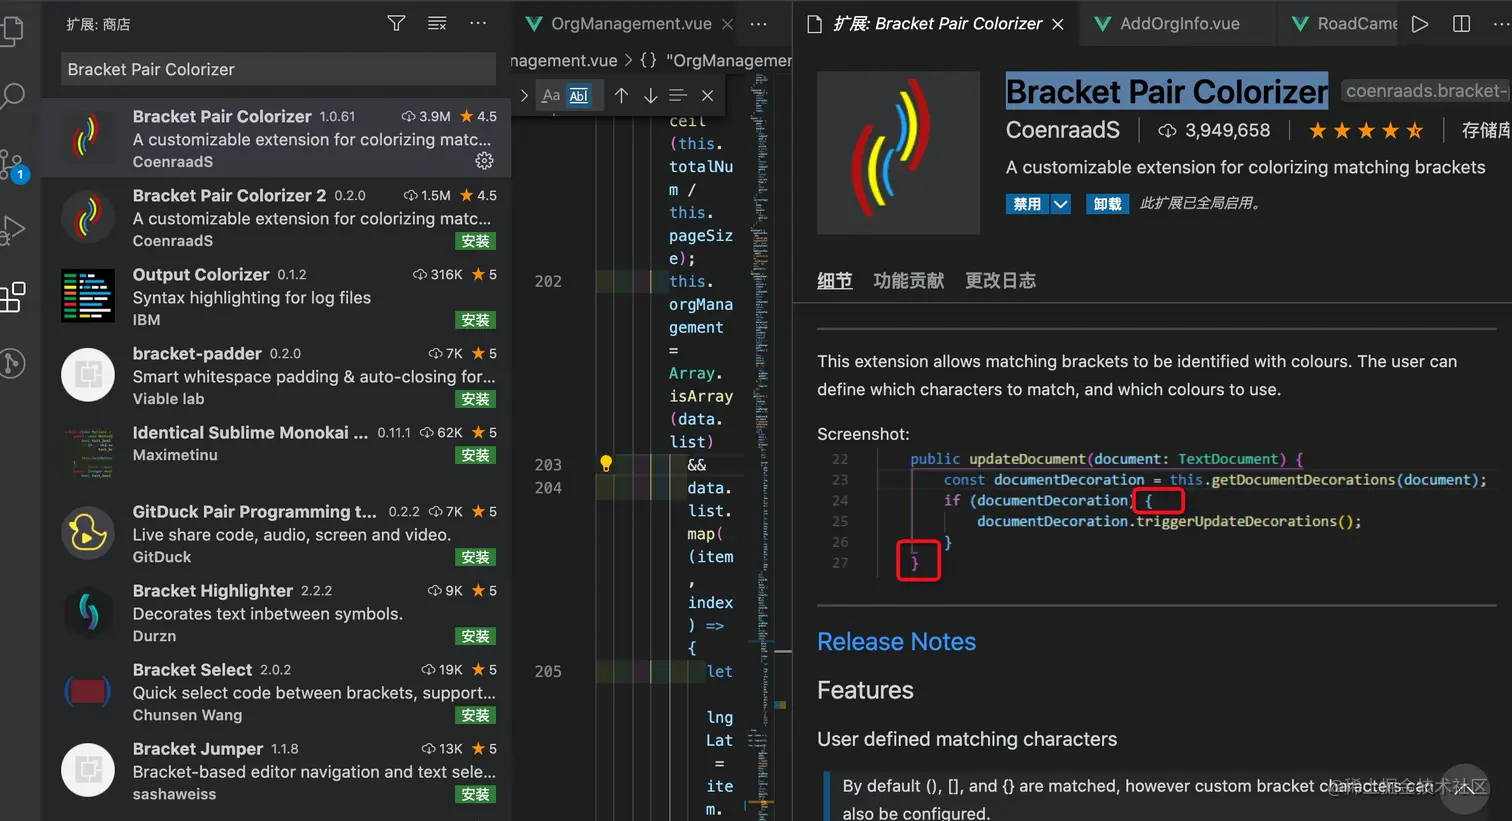The width and height of the screenshot is (1512, 821).
Task: Go to previous find match arrow
Action: pos(621,95)
